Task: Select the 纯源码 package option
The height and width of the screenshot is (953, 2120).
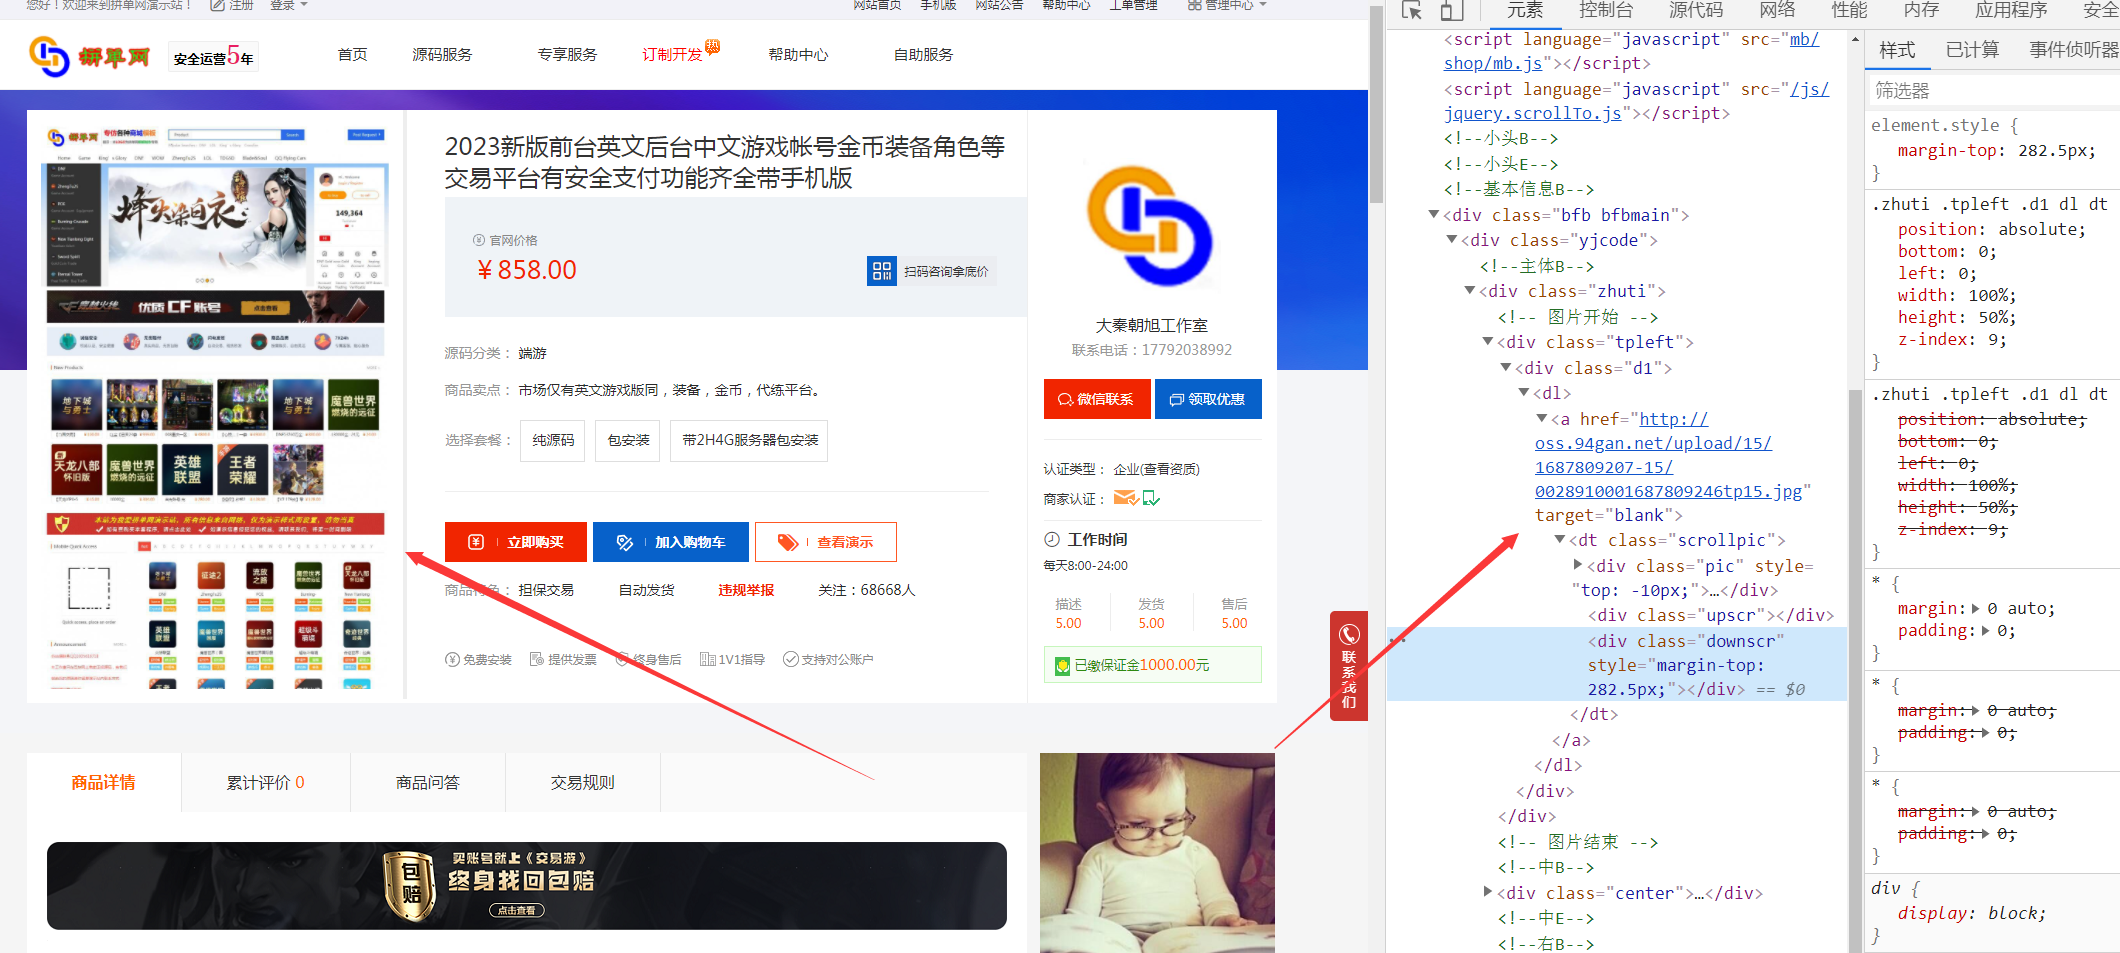Action: click(x=553, y=441)
